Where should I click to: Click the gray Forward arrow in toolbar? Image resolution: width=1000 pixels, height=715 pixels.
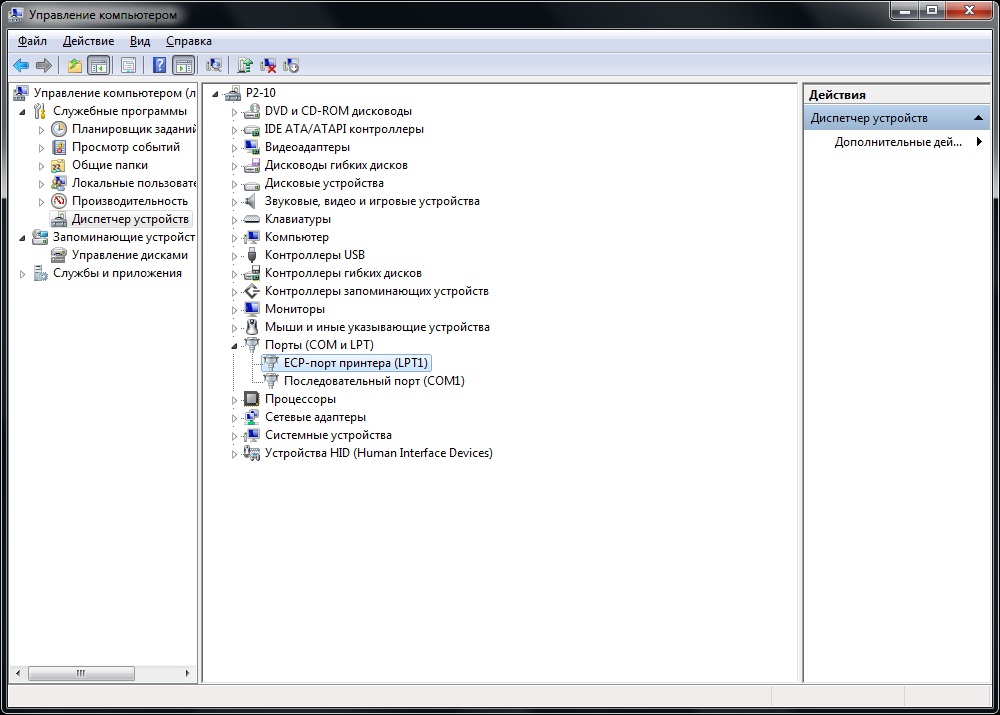point(43,65)
